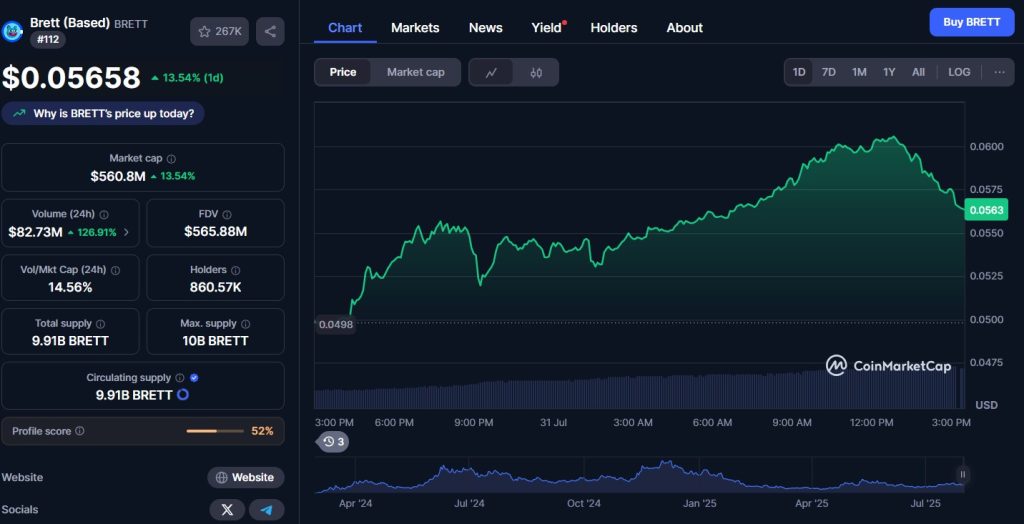
Task: Click the verified circulating supply badge
Action: click(x=194, y=378)
